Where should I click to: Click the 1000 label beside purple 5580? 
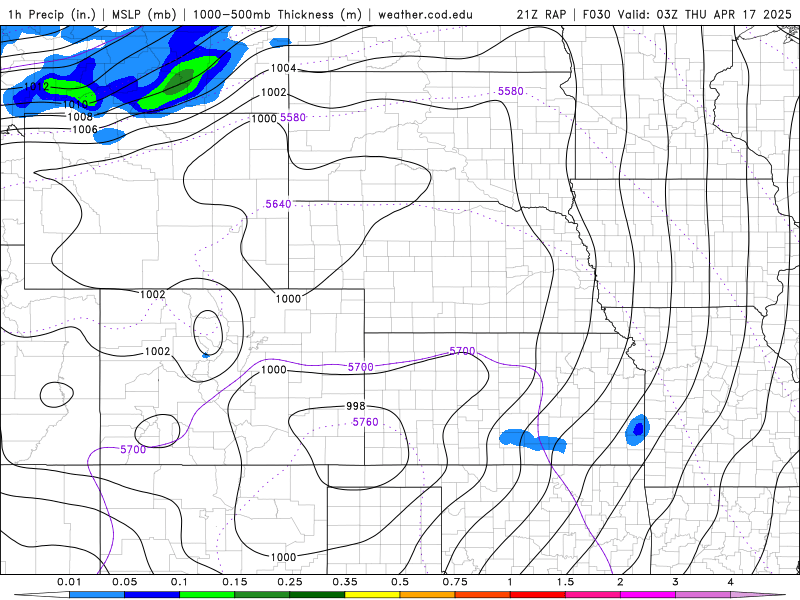tap(264, 118)
